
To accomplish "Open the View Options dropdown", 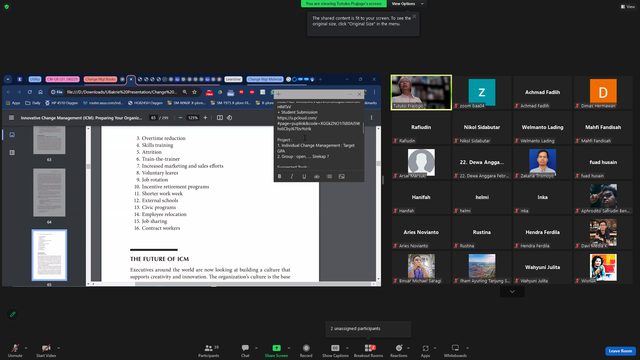I will click(x=407, y=4).
